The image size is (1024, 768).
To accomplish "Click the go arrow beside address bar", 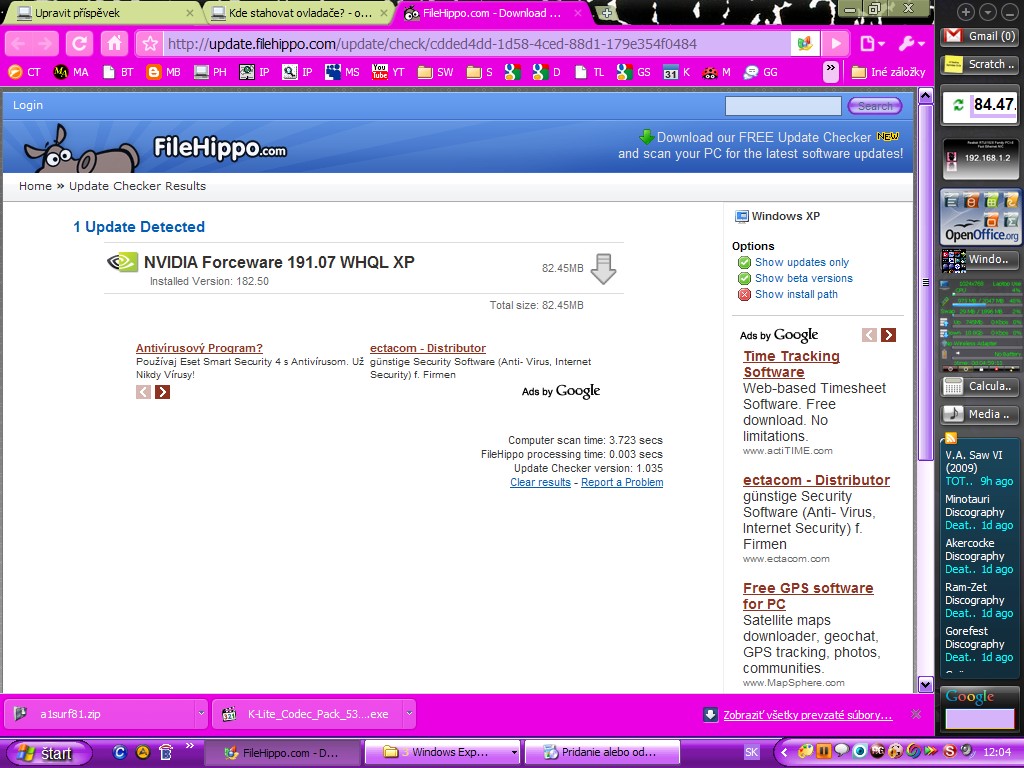I will coord(835,44).
